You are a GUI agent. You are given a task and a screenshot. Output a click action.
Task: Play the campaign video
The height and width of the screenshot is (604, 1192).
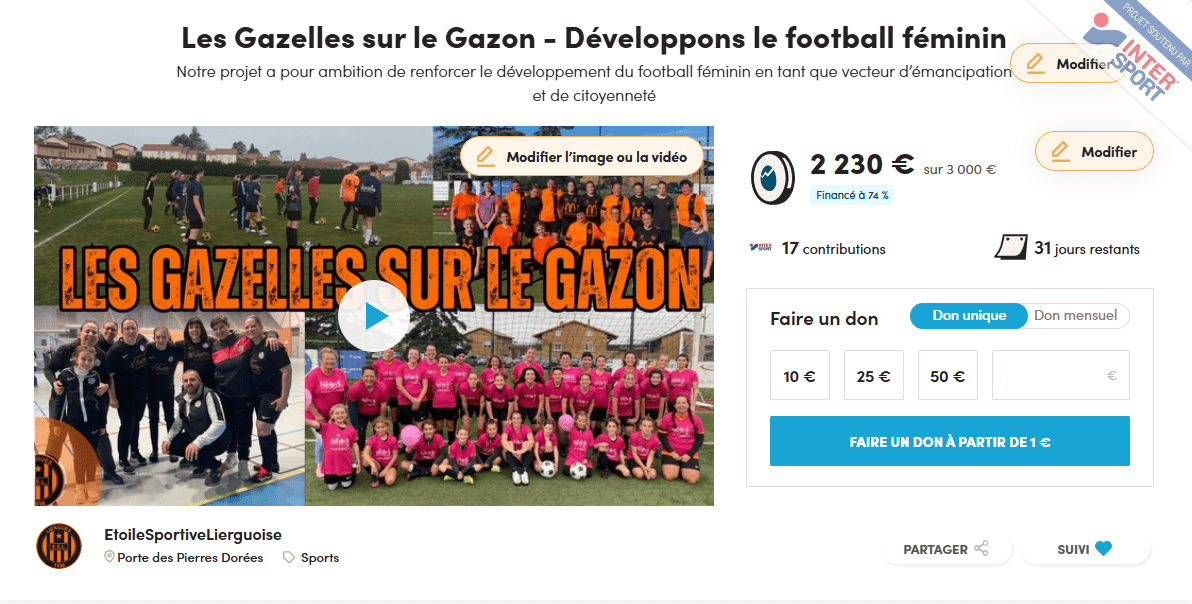tap(373, 316)
